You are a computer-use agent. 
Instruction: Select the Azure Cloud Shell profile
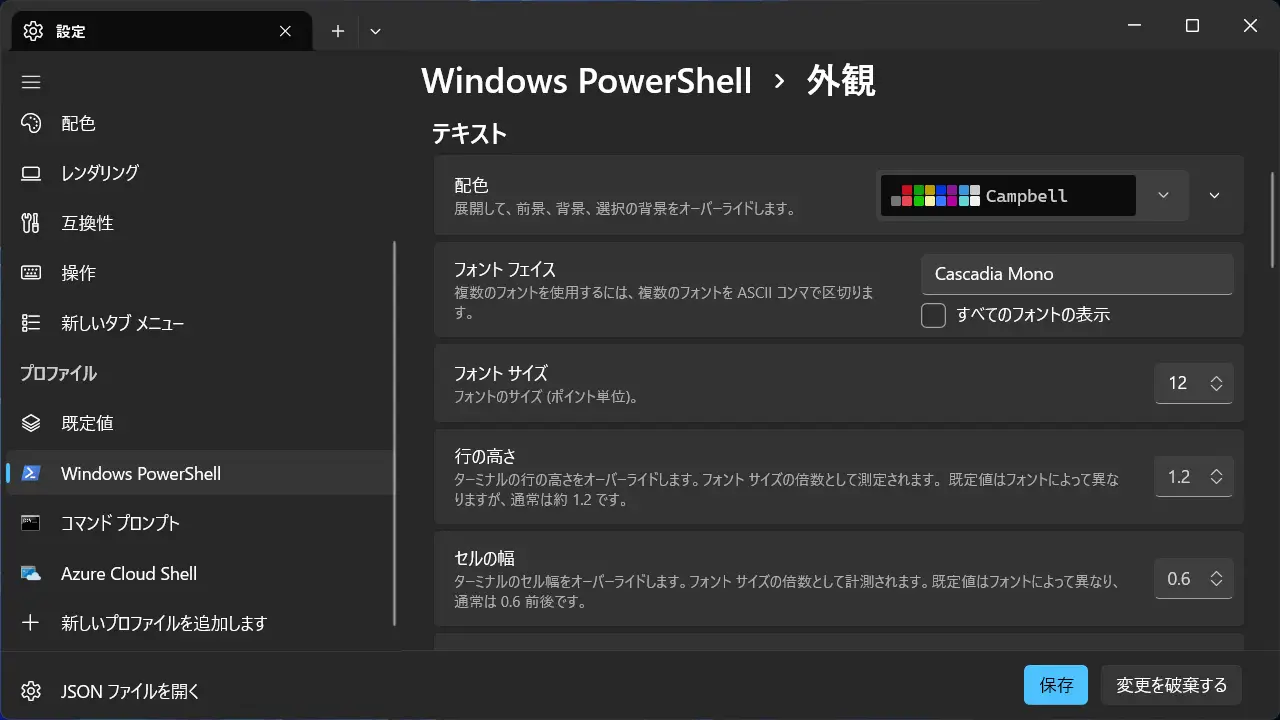click(x=128, y=573)
